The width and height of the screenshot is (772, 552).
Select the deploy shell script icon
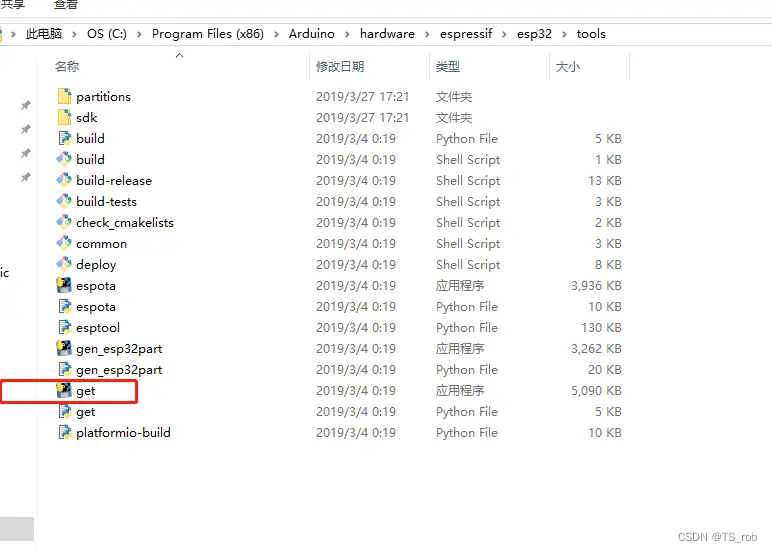tap(64, 264)
